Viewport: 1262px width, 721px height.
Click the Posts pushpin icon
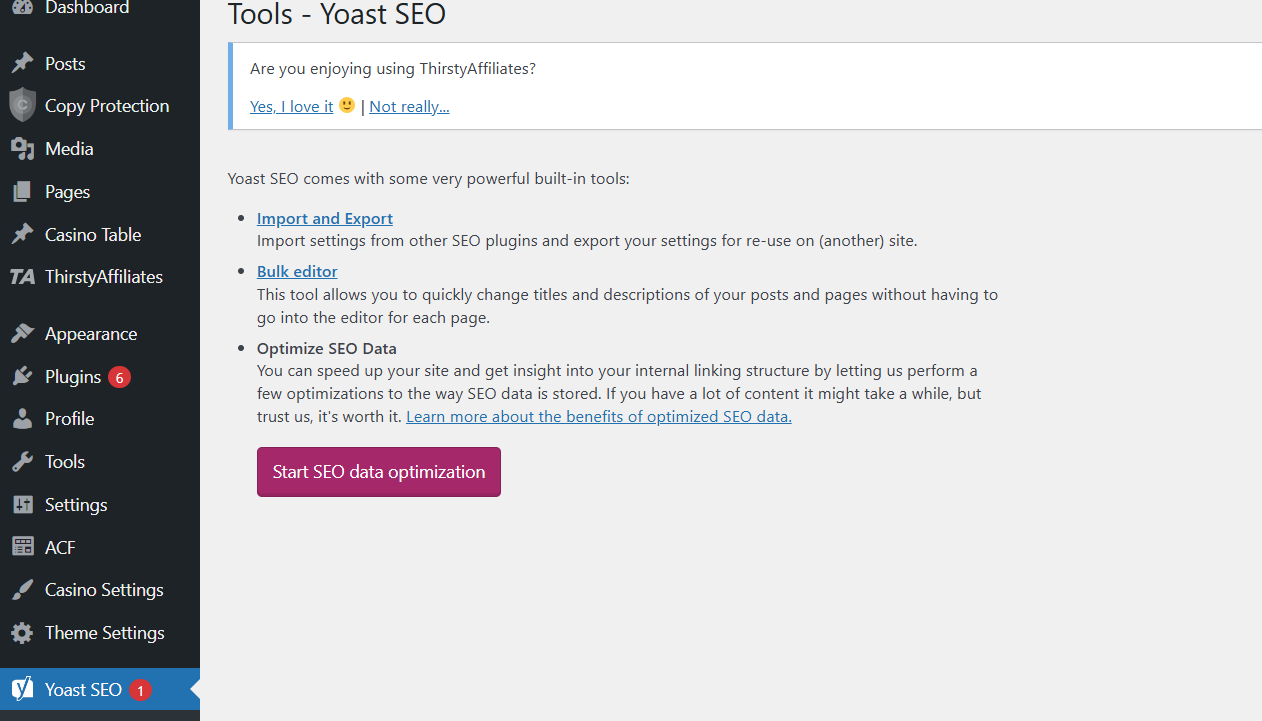point(22,63)
